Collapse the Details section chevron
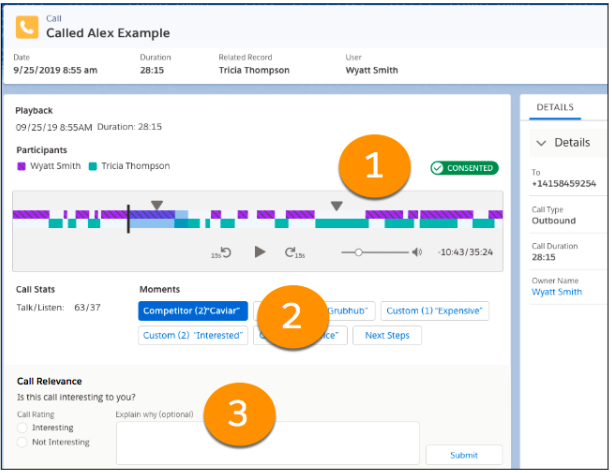Viewport: 612px width, 473px height. [x=542, y=143]
